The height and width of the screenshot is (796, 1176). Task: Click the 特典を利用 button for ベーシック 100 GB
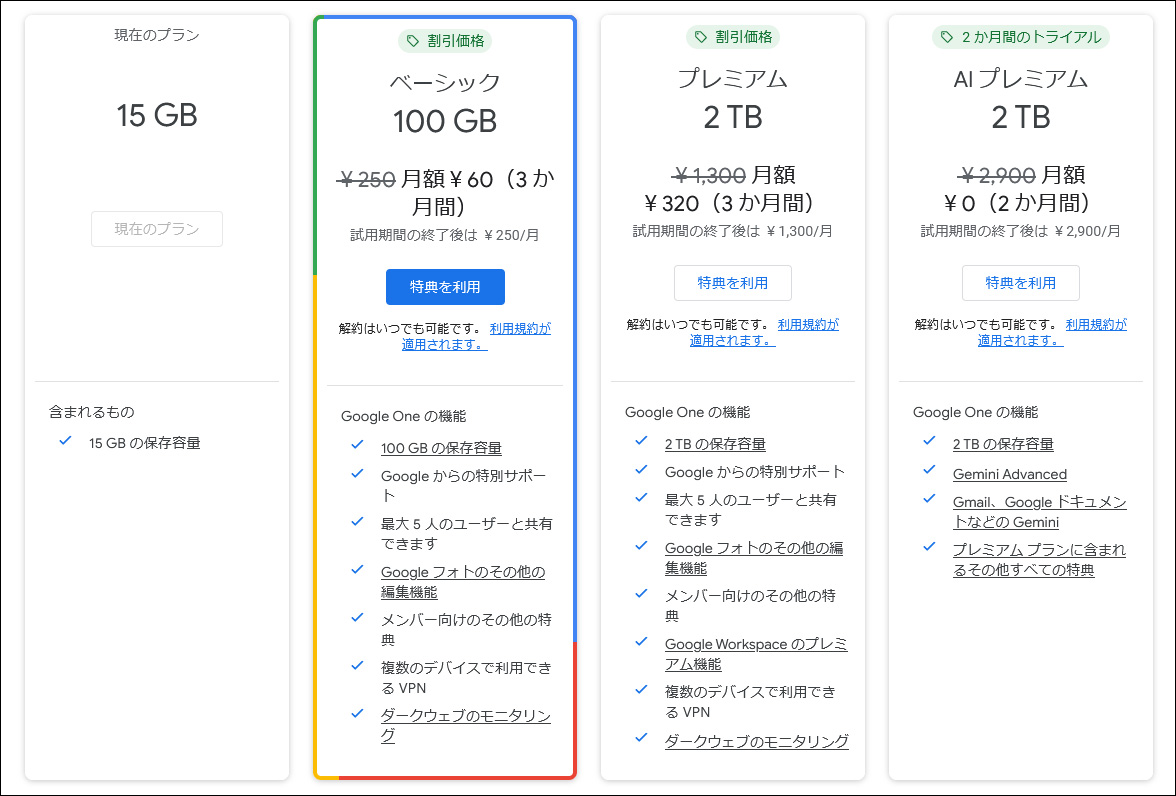(x=445, y=287)
